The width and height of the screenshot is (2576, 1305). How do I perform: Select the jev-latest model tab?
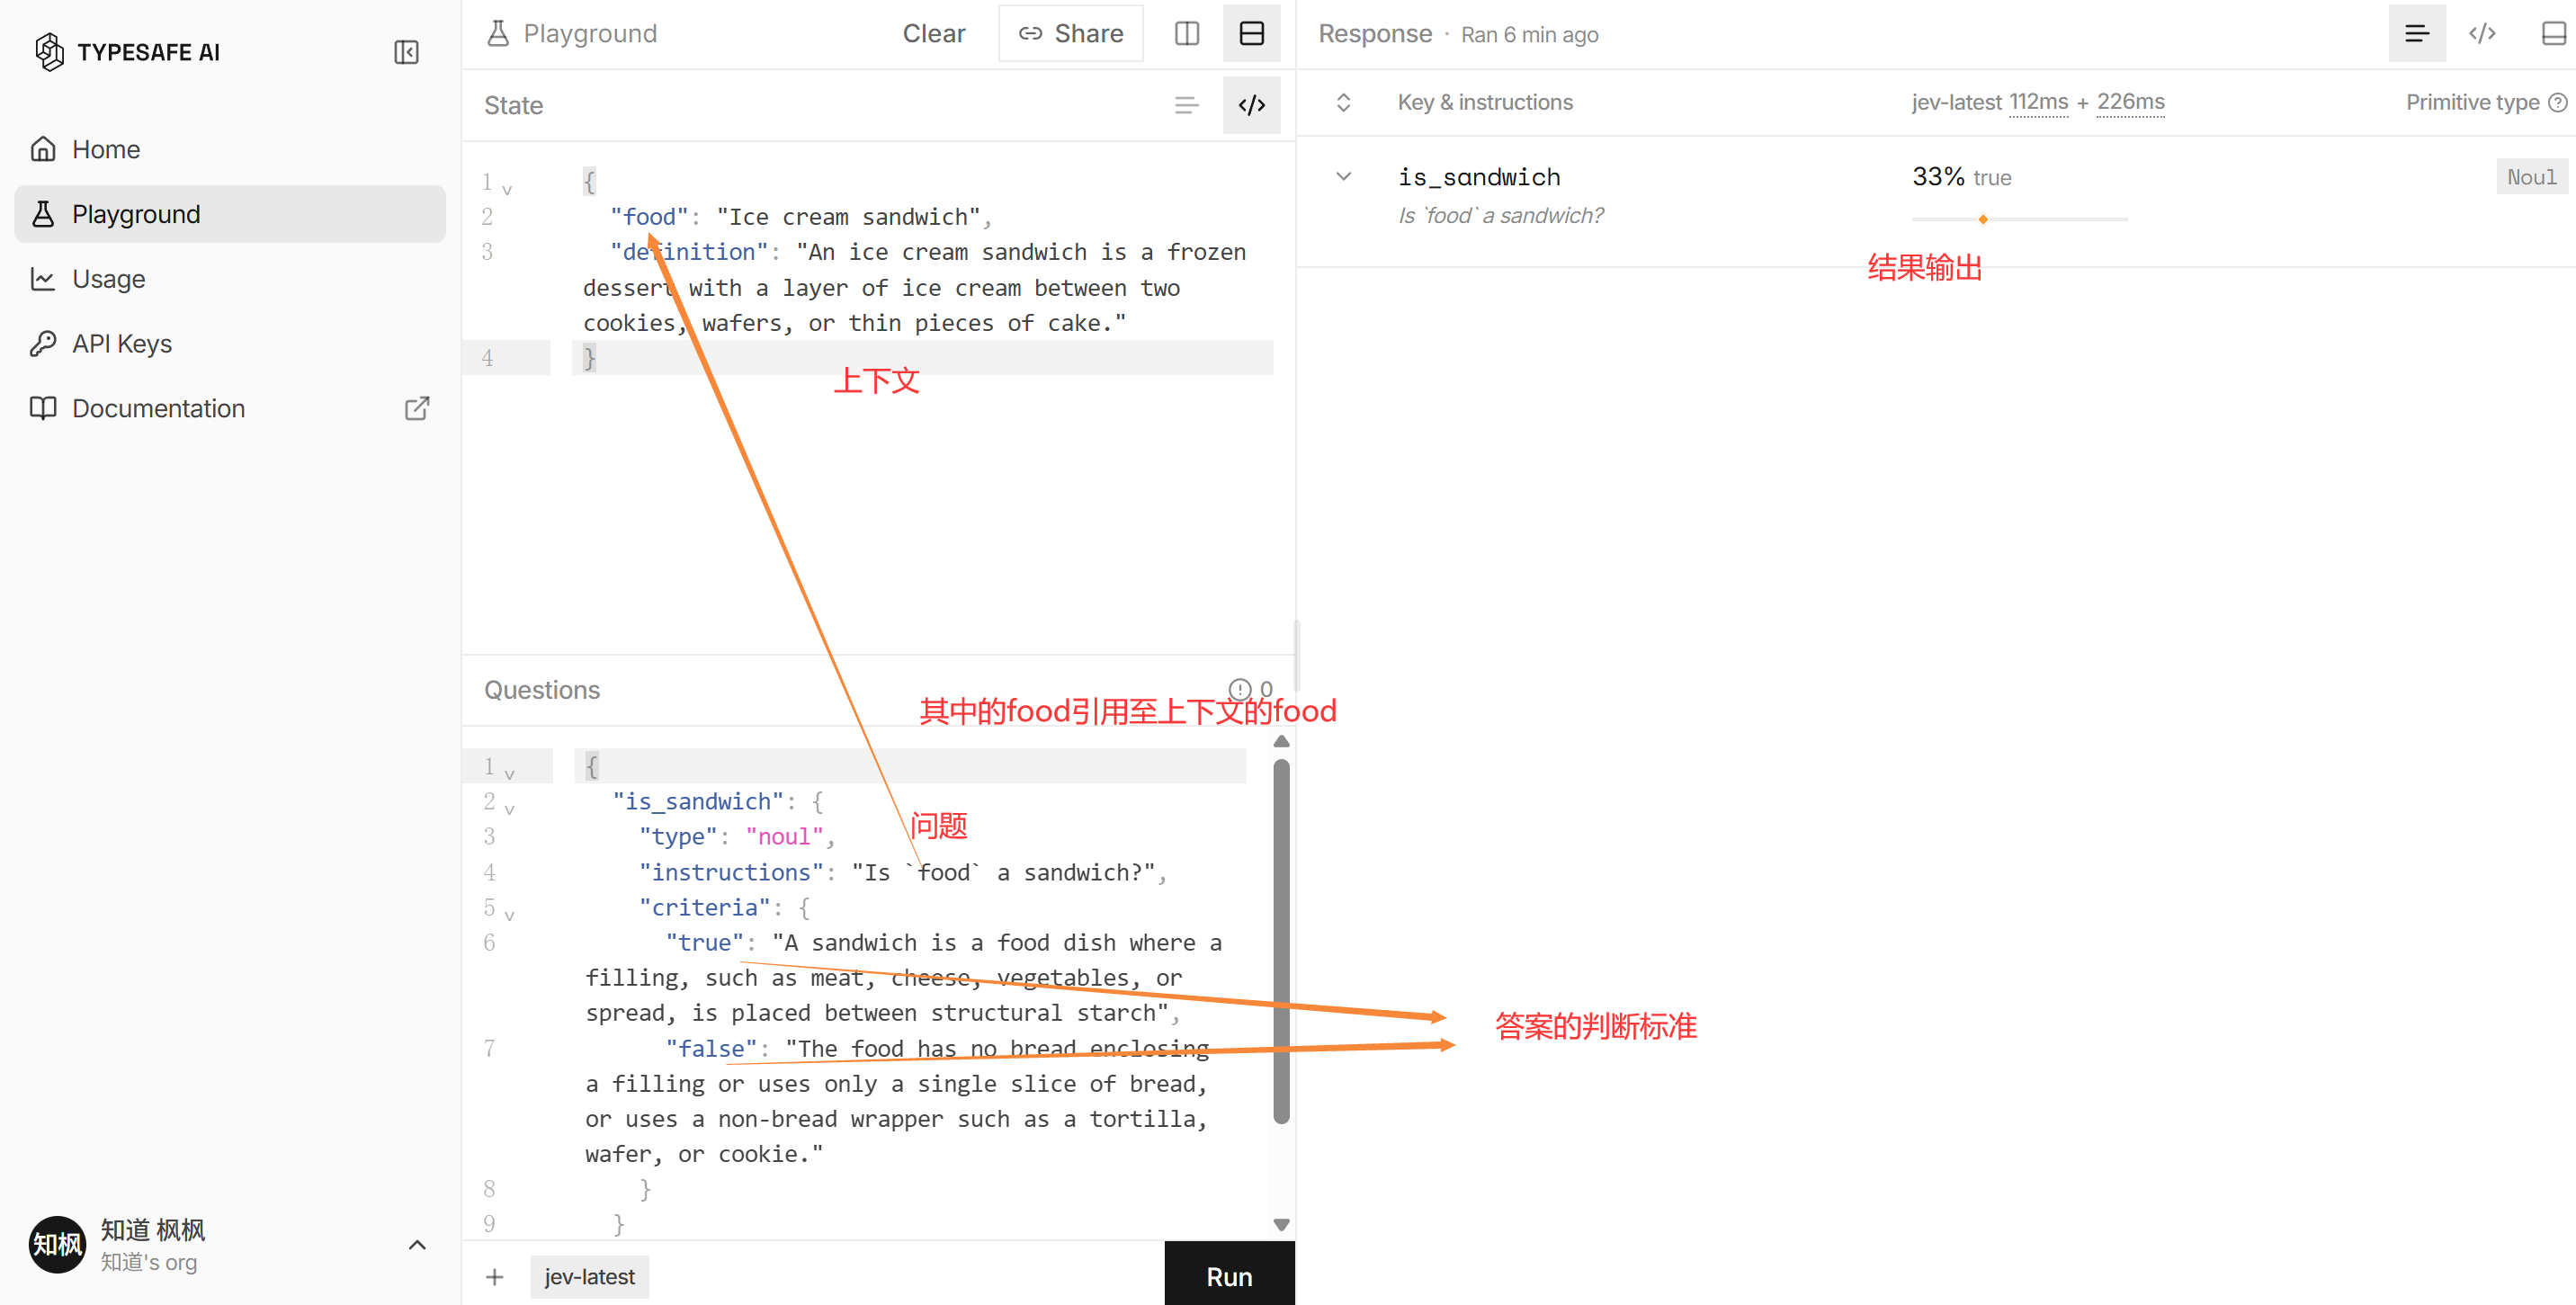point(590,1277)
